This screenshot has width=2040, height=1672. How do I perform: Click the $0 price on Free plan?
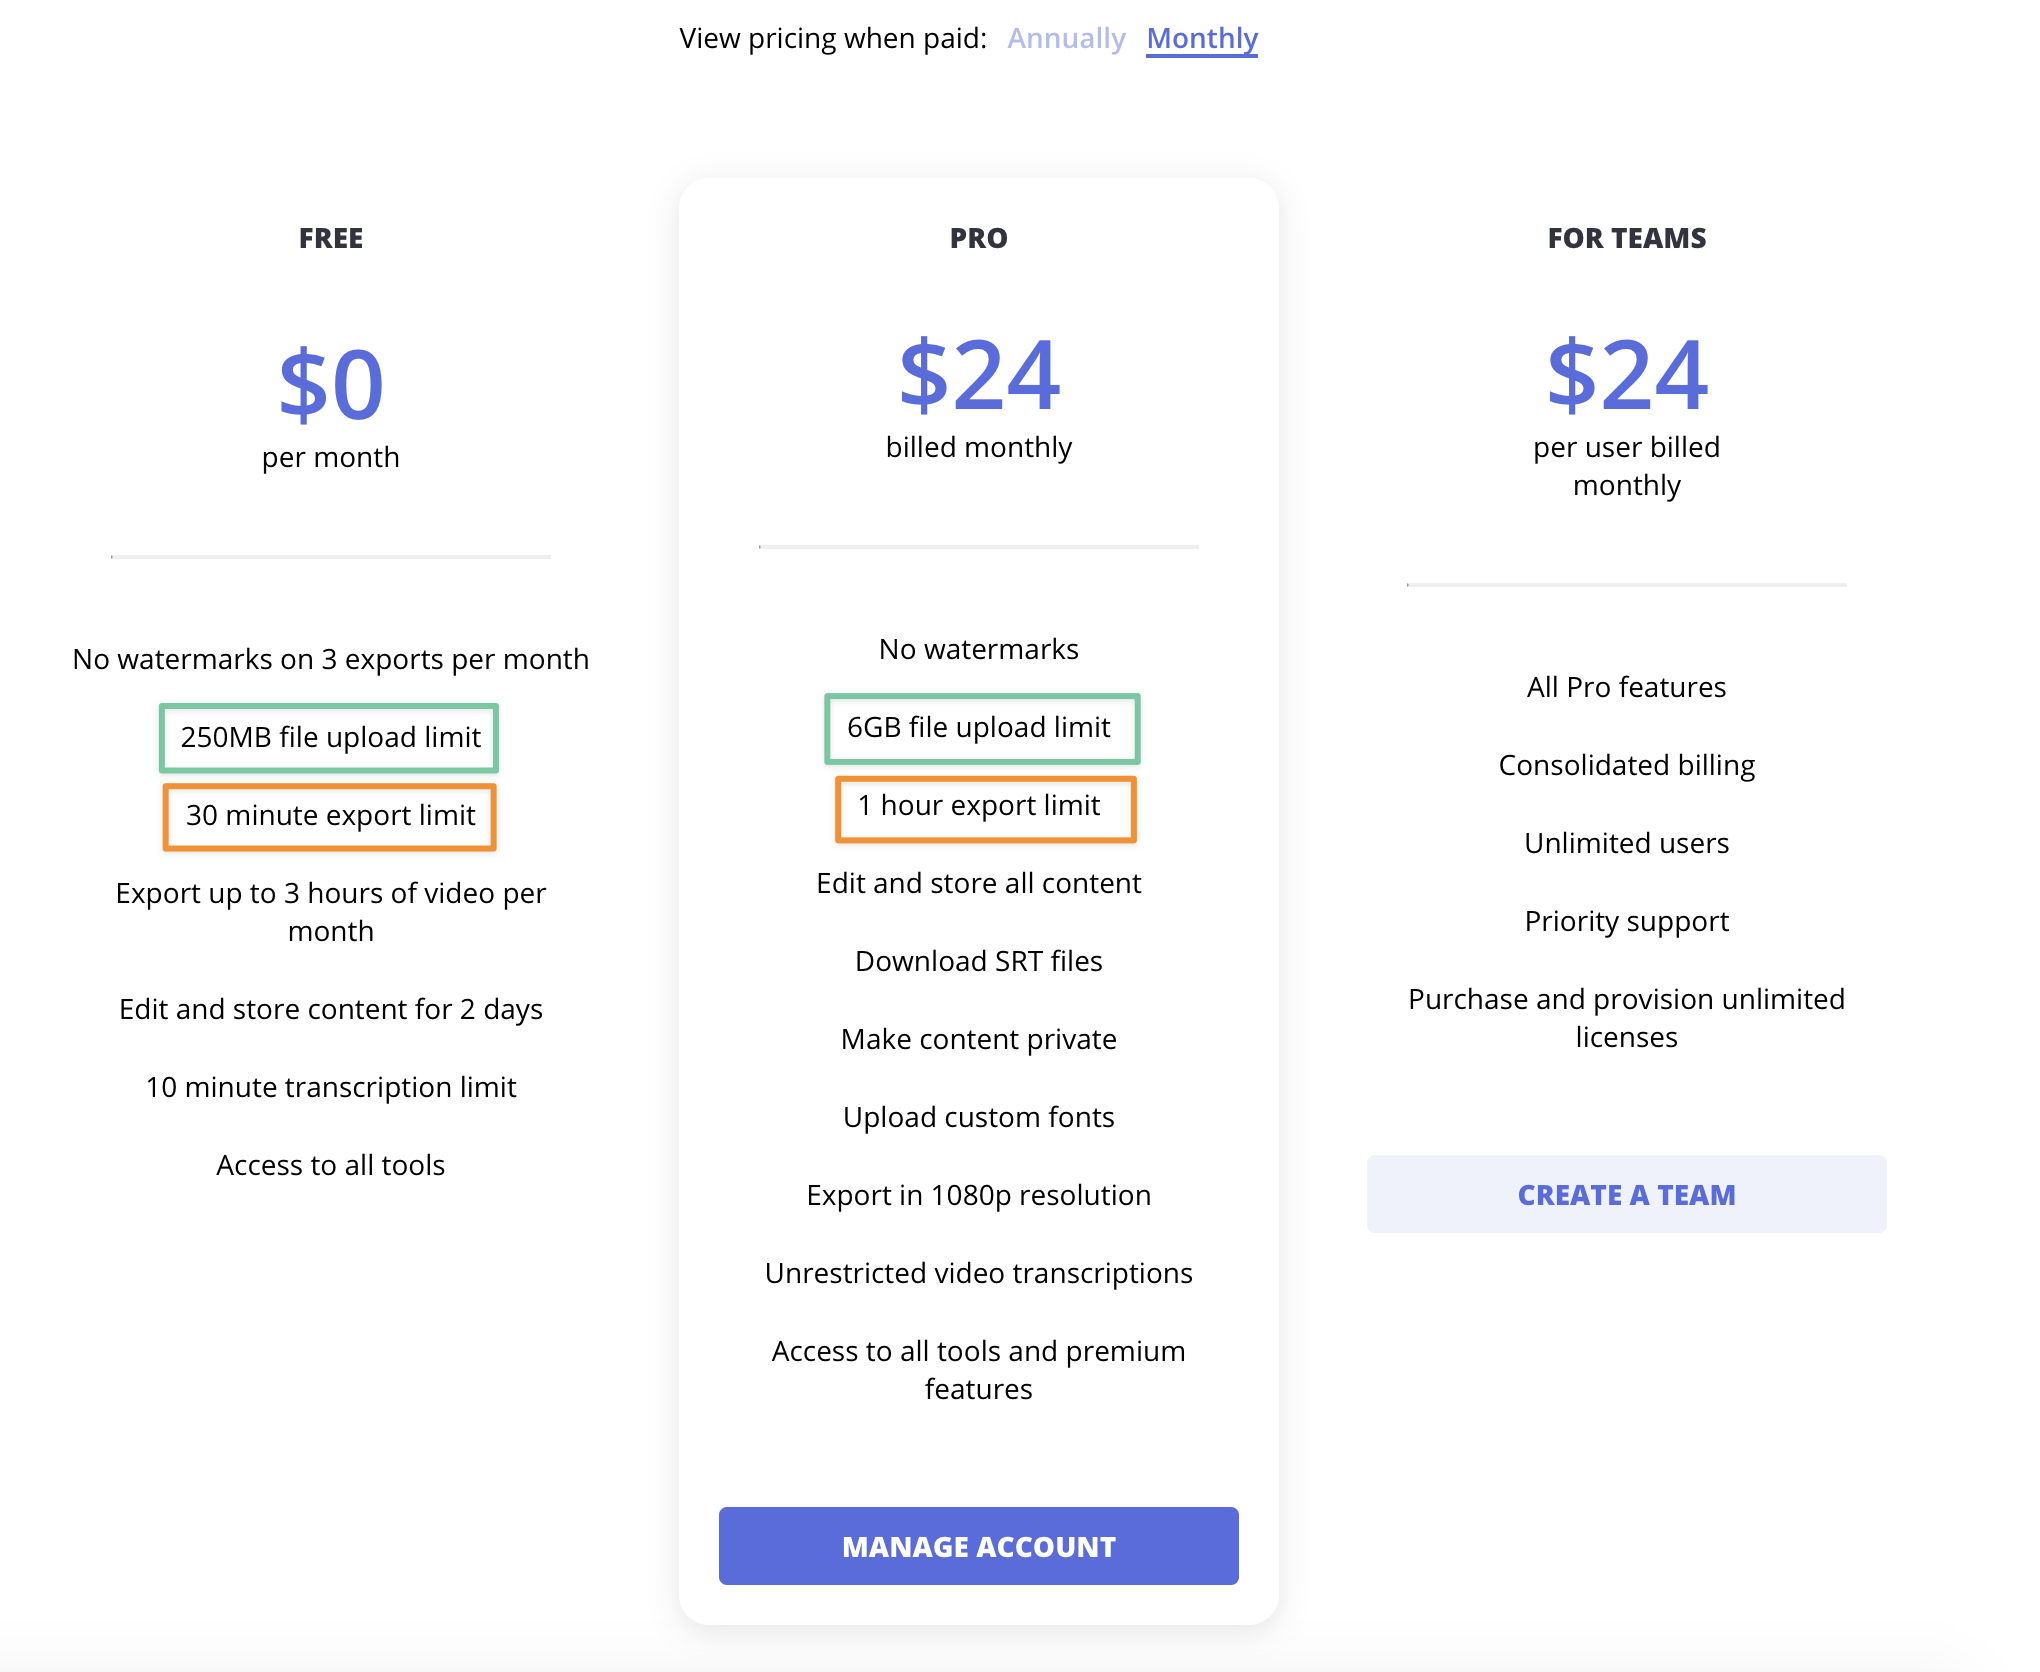click(331, 385)
